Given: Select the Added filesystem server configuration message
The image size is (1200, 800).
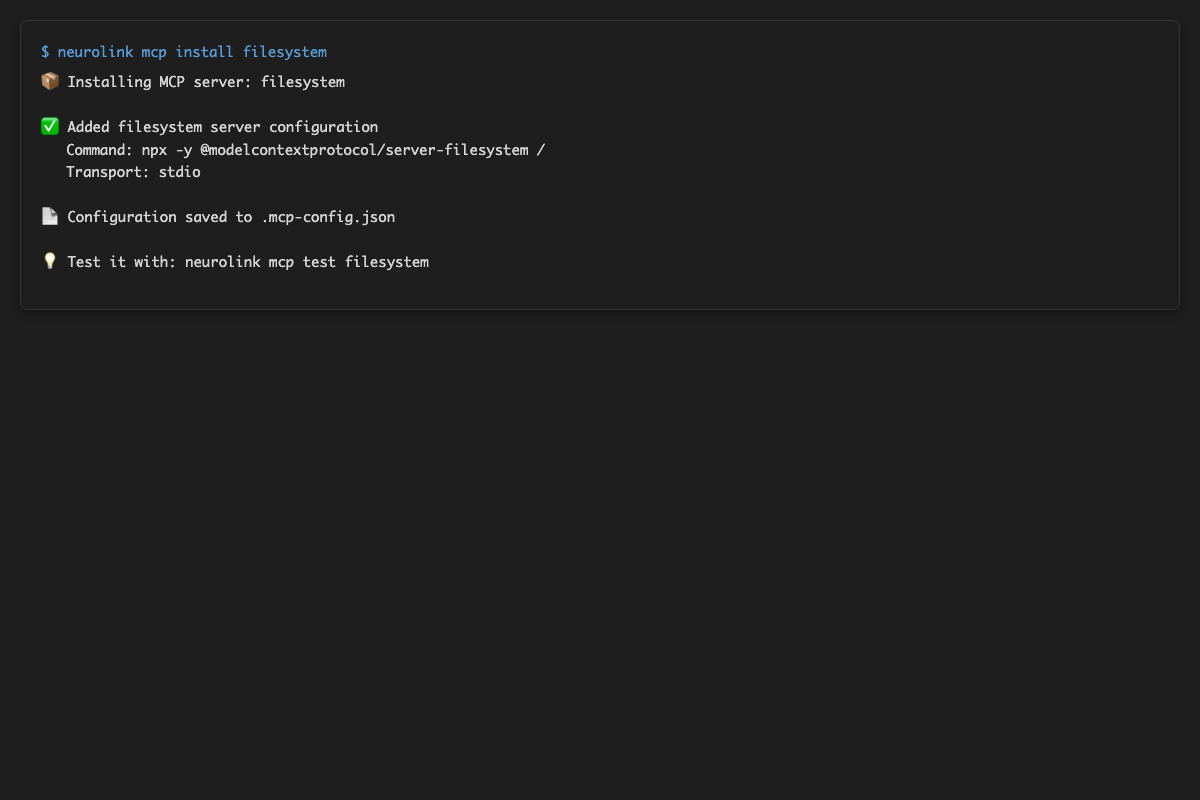Looking at the screenshot, I should click(222, 126).
